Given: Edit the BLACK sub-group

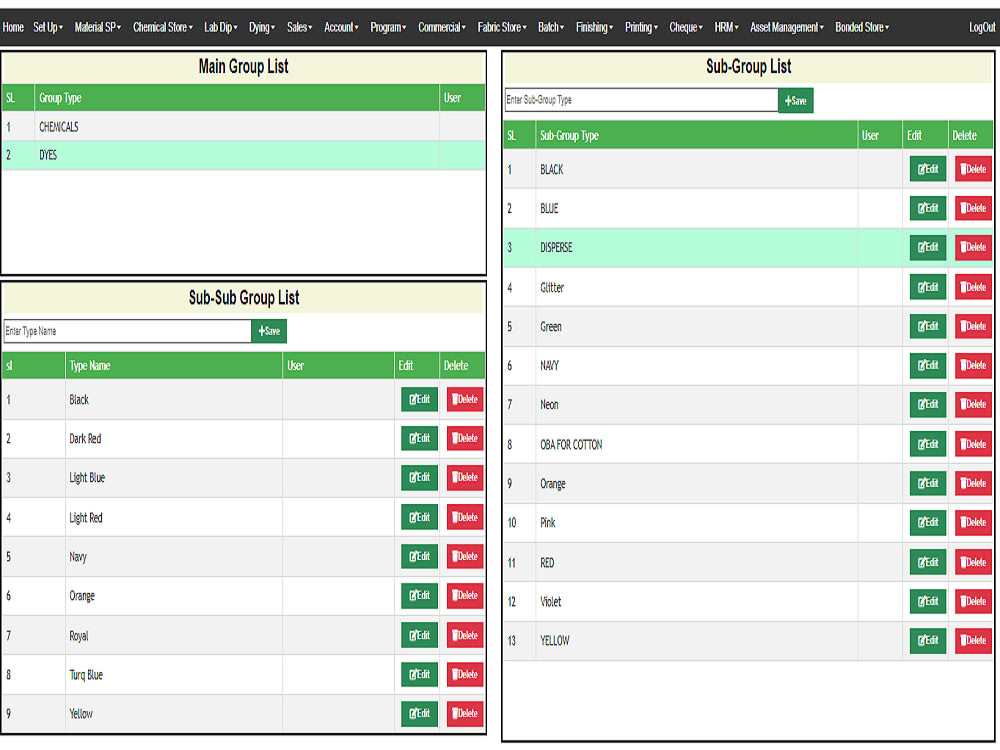Looking at the screenshot, I should click(928, 169).
